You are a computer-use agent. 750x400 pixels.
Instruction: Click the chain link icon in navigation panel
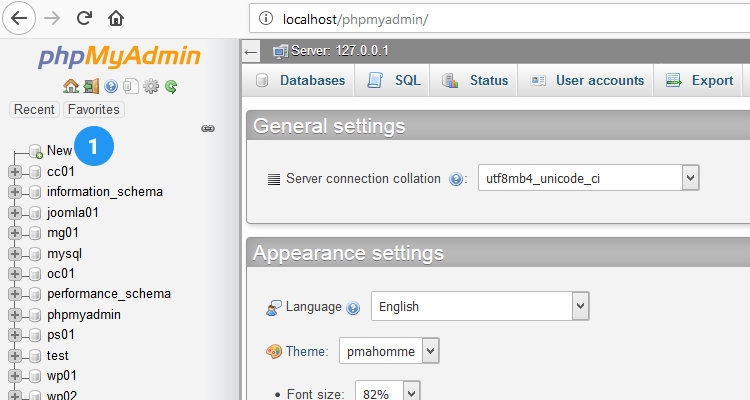point(208,128)
